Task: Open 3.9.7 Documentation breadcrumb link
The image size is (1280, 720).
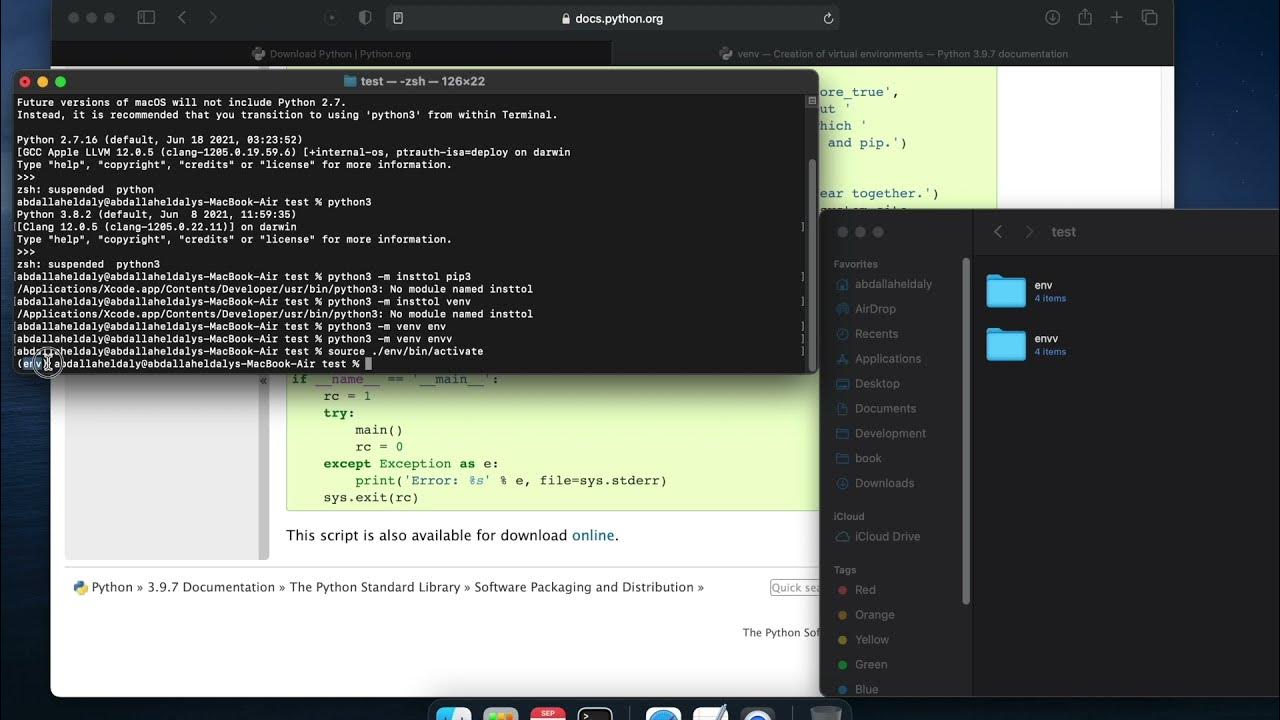Action: 211,587
